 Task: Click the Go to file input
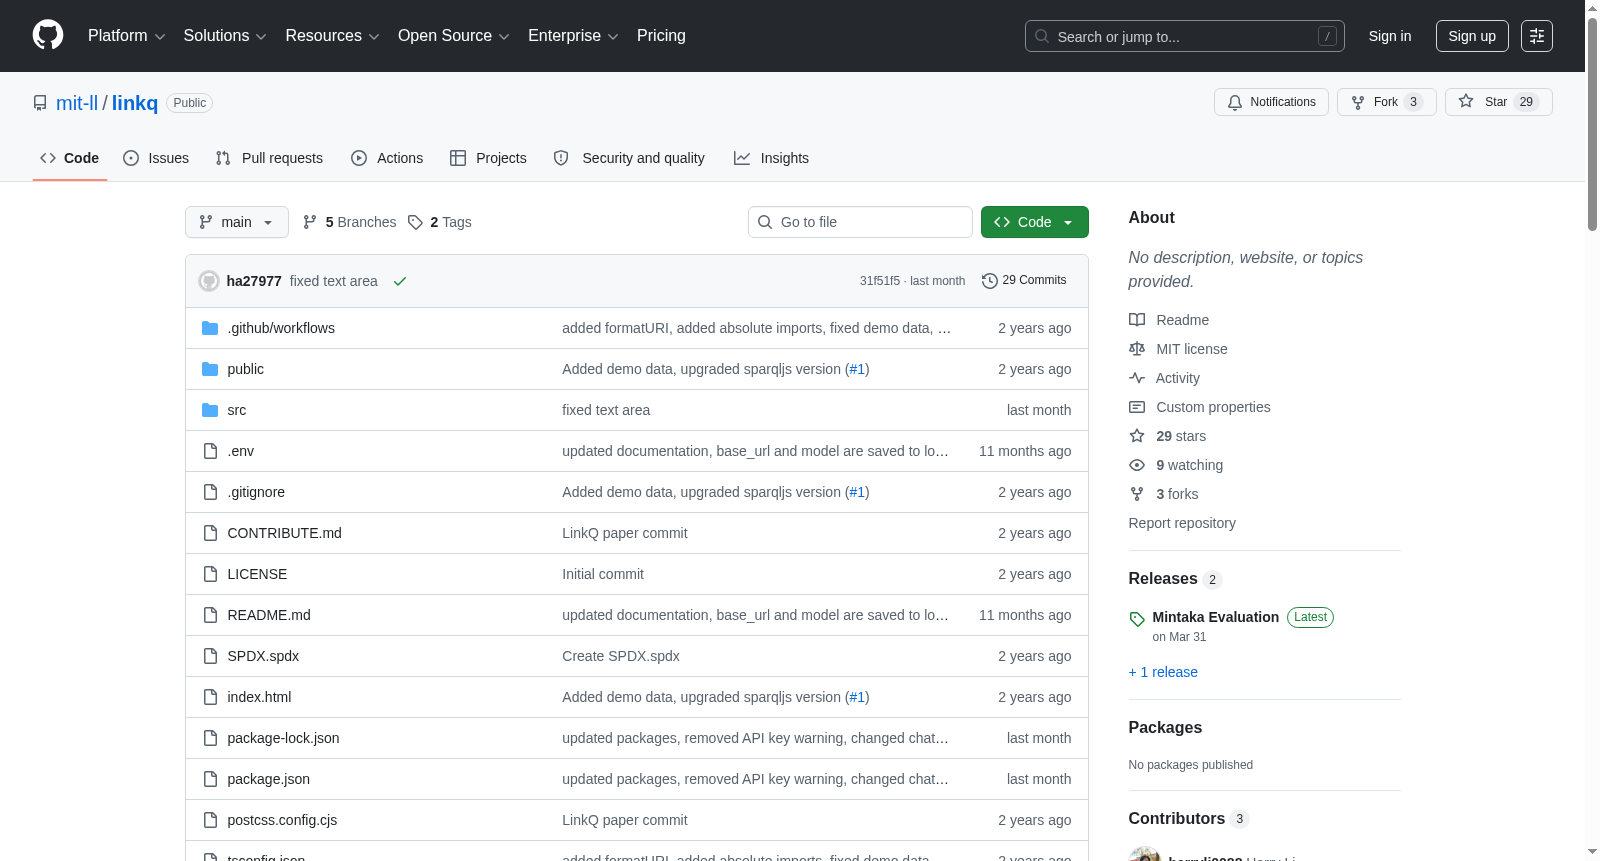(x=860, y=222)
